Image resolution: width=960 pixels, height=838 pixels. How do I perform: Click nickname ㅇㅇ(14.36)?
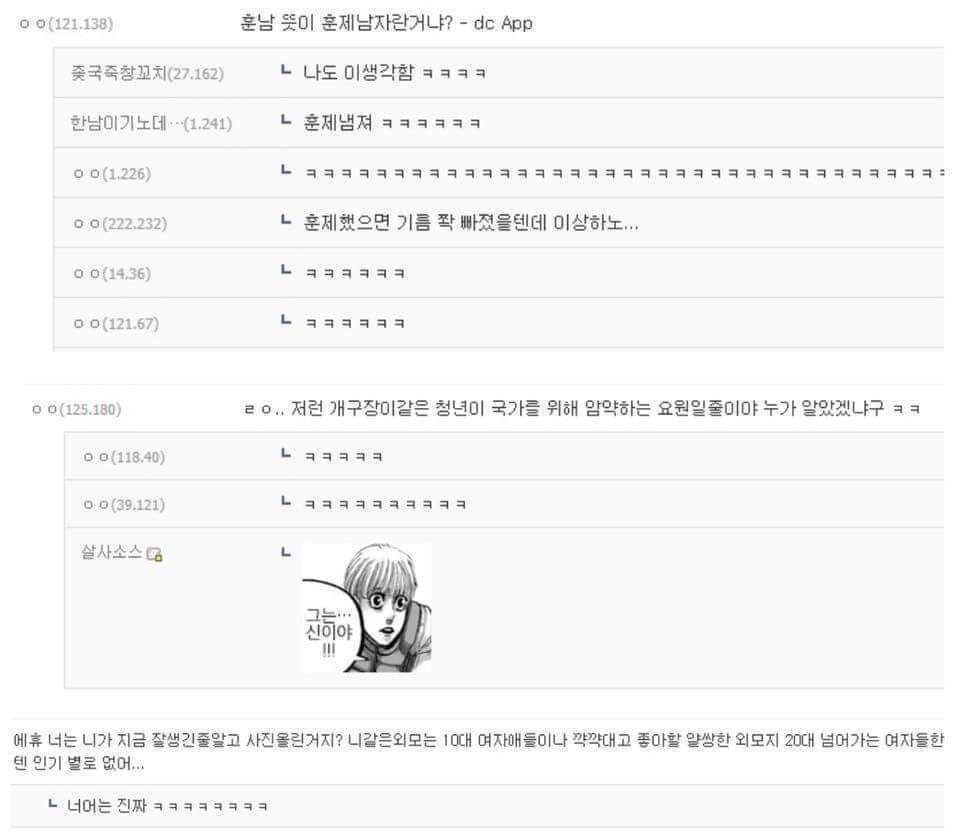pos(112,274)
